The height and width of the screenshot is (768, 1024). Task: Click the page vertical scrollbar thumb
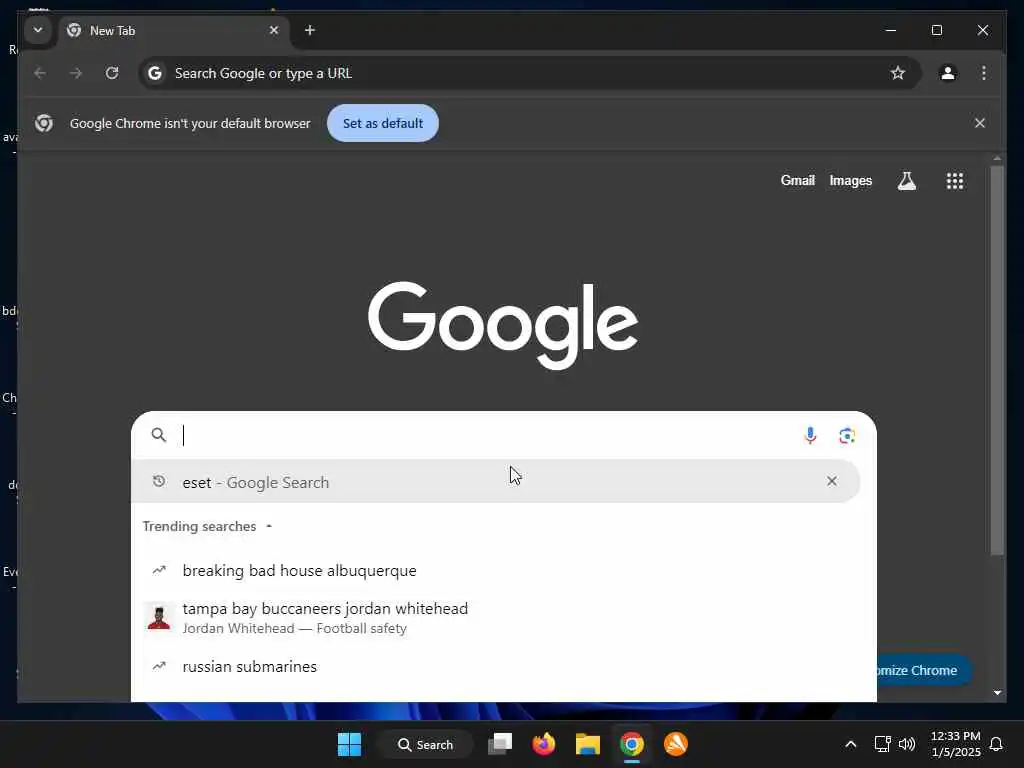(997, 360)
